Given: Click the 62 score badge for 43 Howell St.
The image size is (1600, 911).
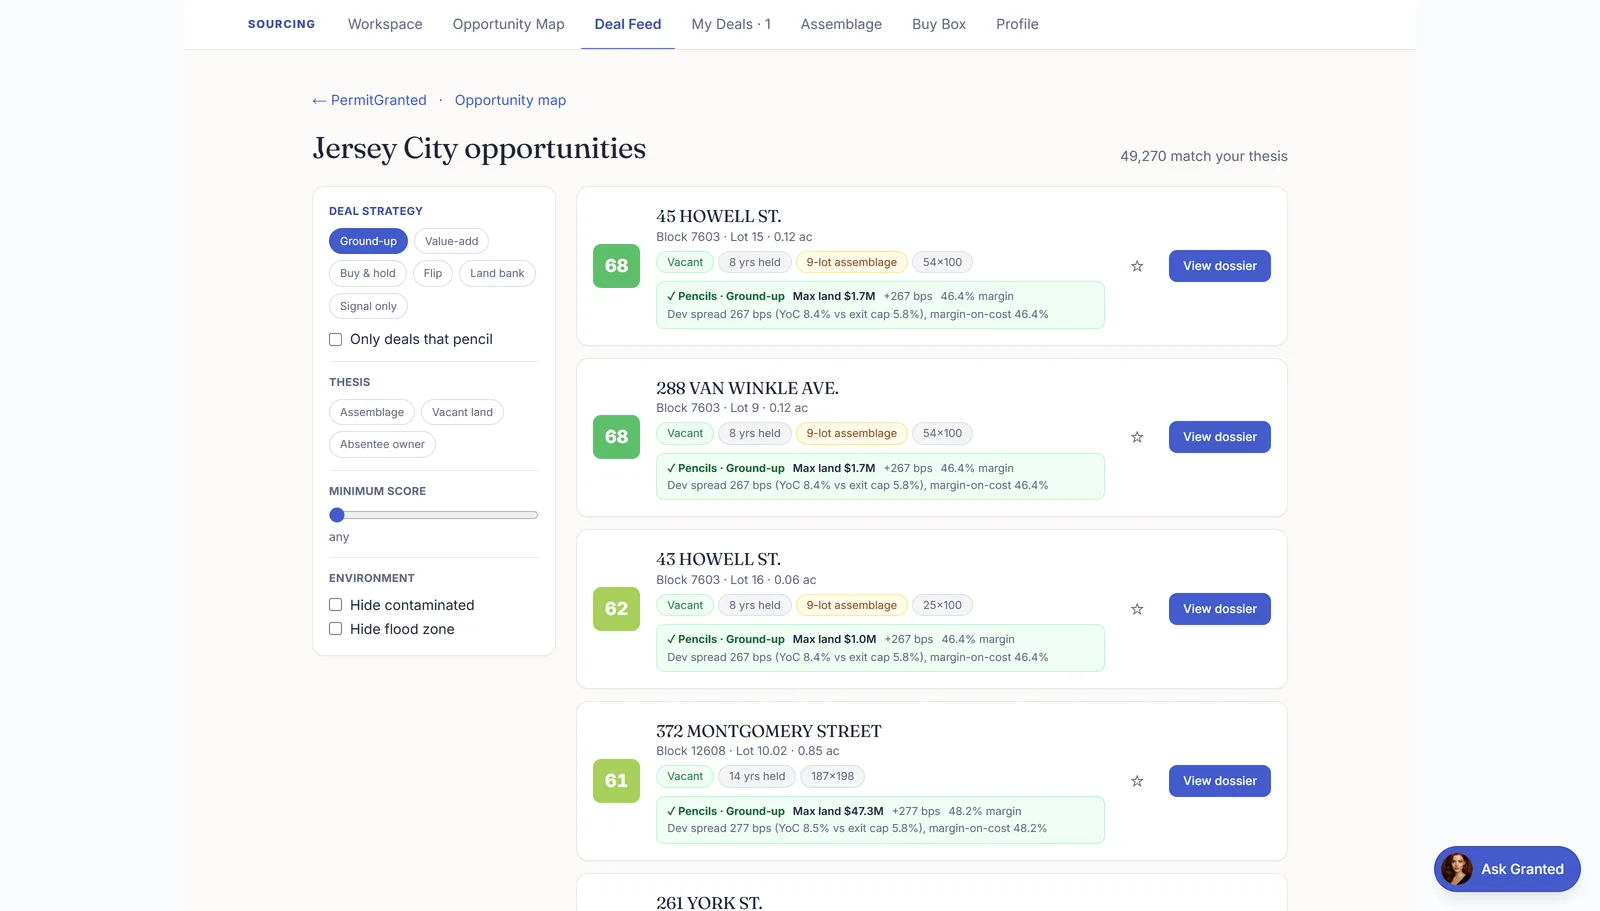Looking at the screenshot, I should [616, 609].
